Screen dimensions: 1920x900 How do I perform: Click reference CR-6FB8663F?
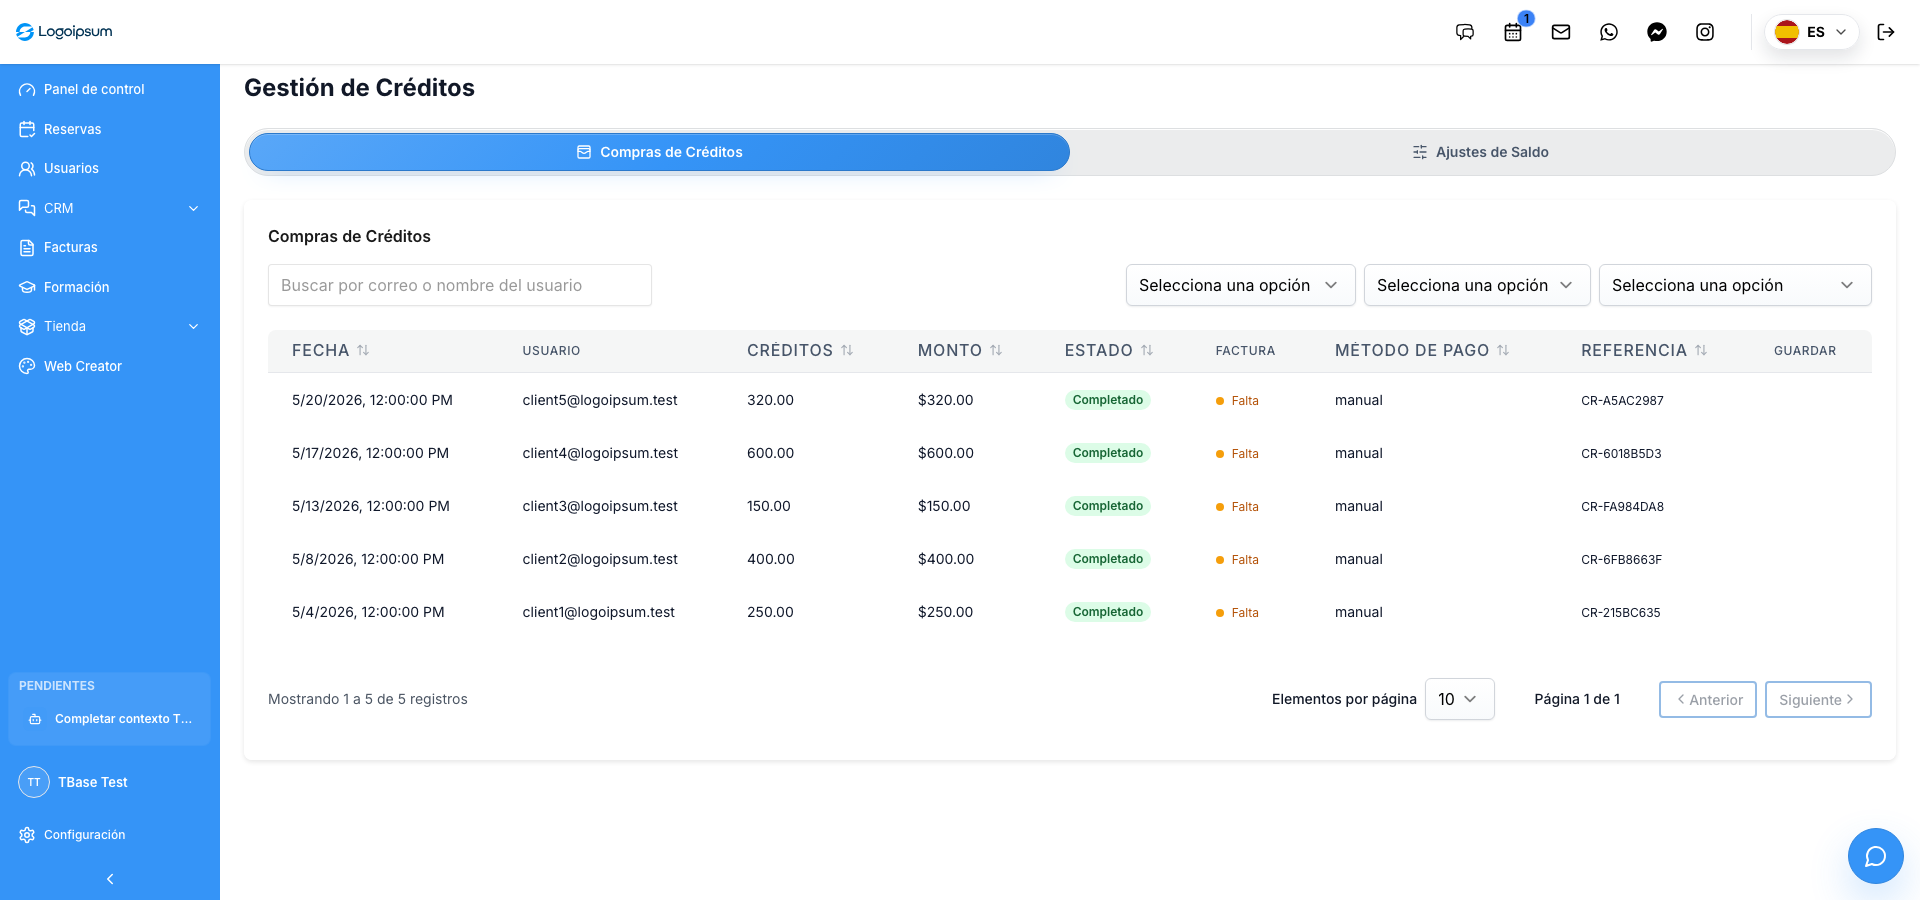click(1621, 559)
